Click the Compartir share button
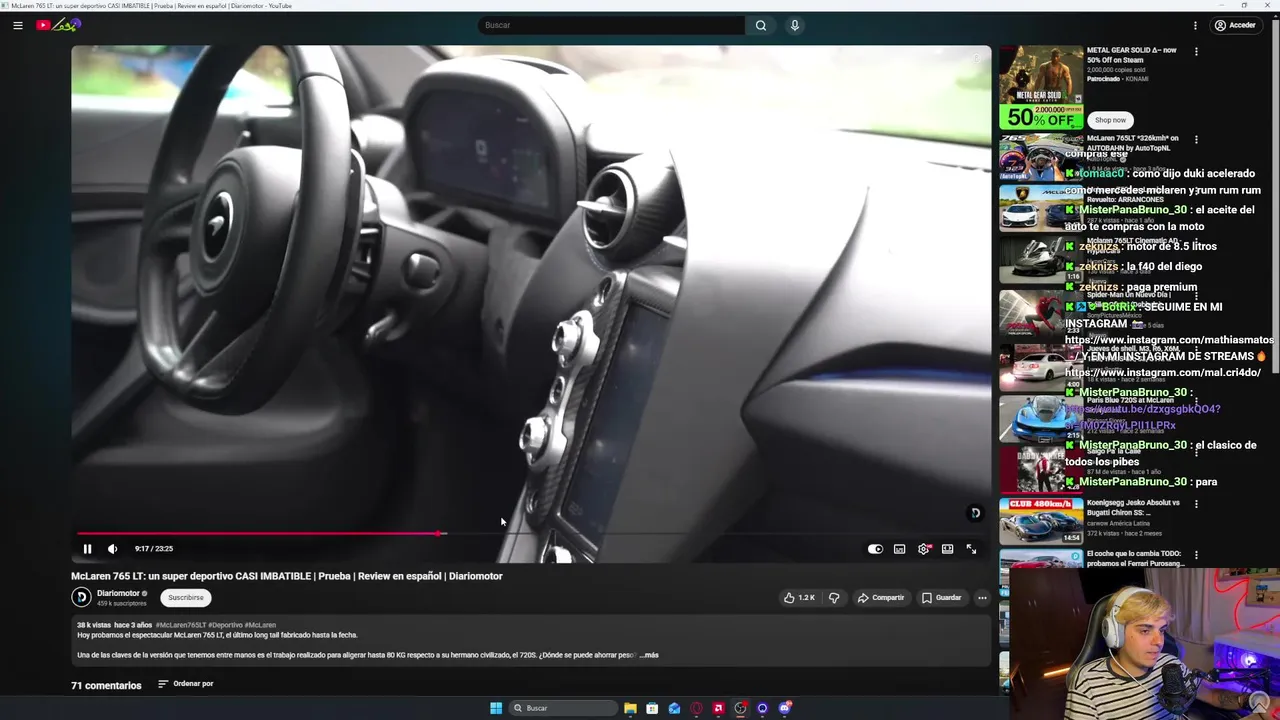This screenshot has width=1280, height=720. (881, 597)
